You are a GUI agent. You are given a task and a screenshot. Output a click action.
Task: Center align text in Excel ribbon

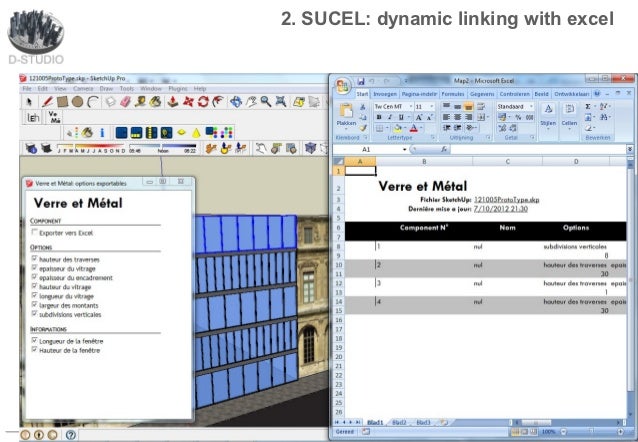click(457, 117)
